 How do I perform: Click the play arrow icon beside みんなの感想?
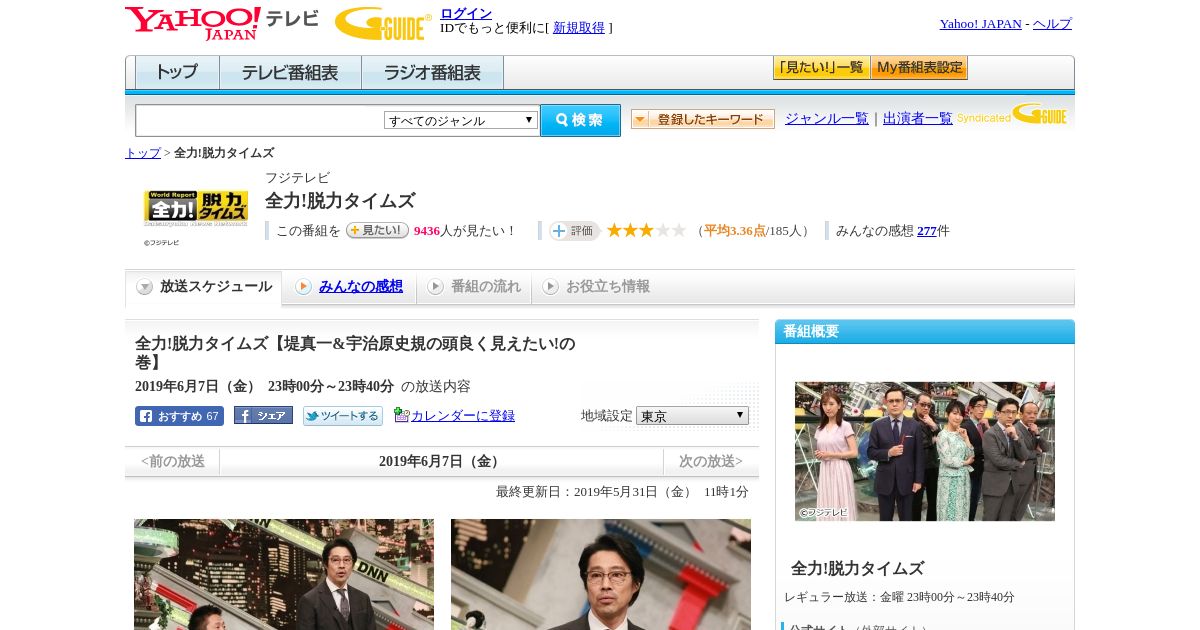coord(303,287)
